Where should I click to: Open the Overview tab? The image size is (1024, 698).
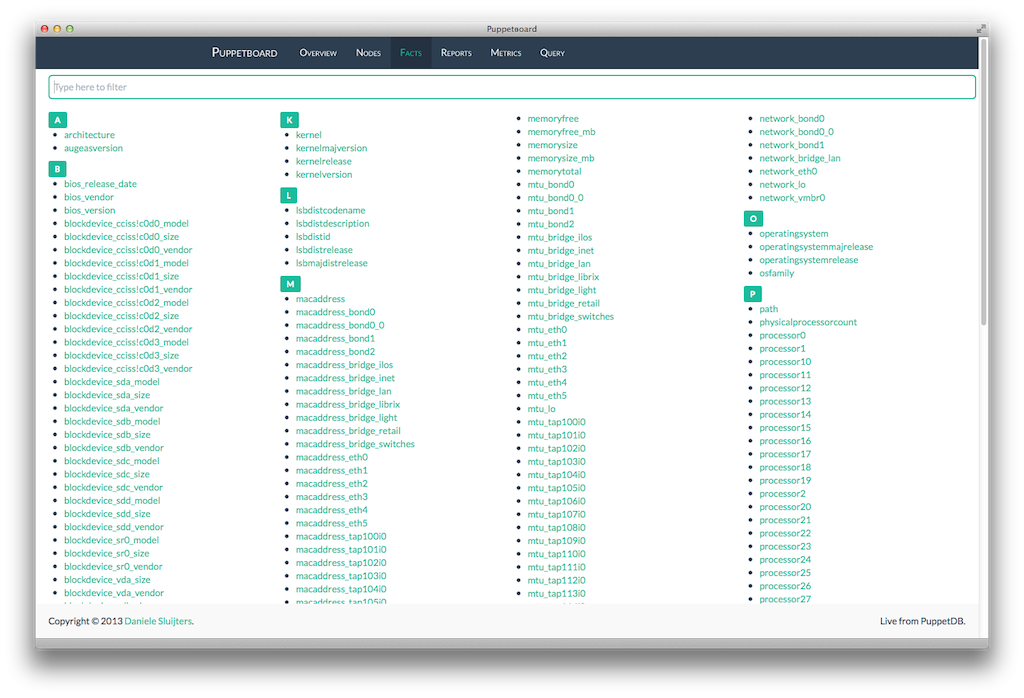pos(318,53)
